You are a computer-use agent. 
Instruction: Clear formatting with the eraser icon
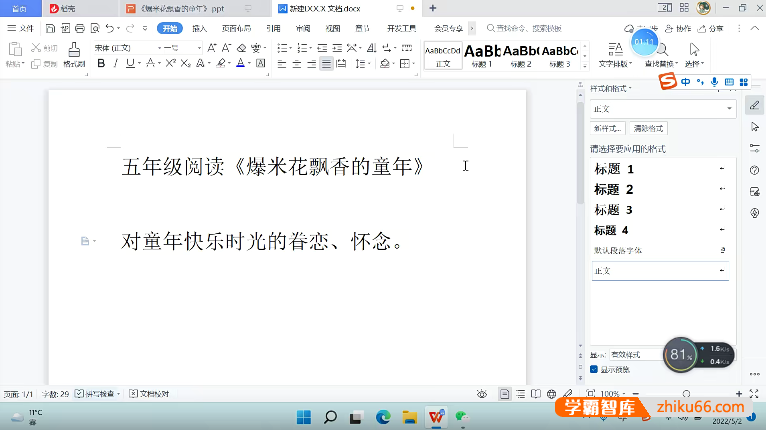241,48
